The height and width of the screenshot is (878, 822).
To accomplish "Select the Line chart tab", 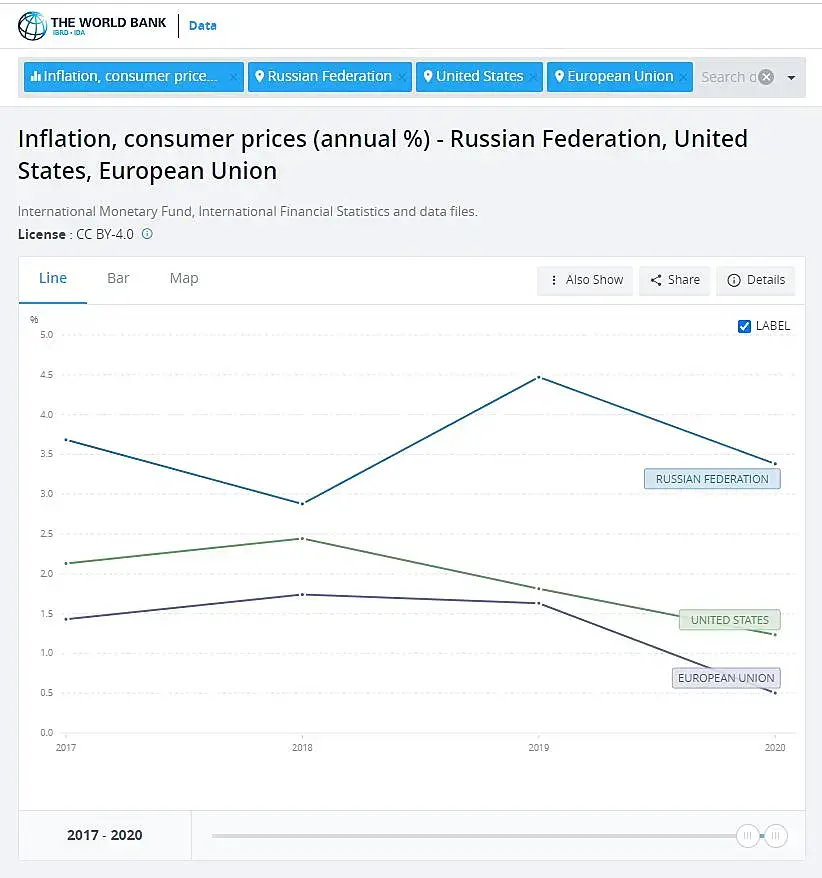I will tap(53, 278).
